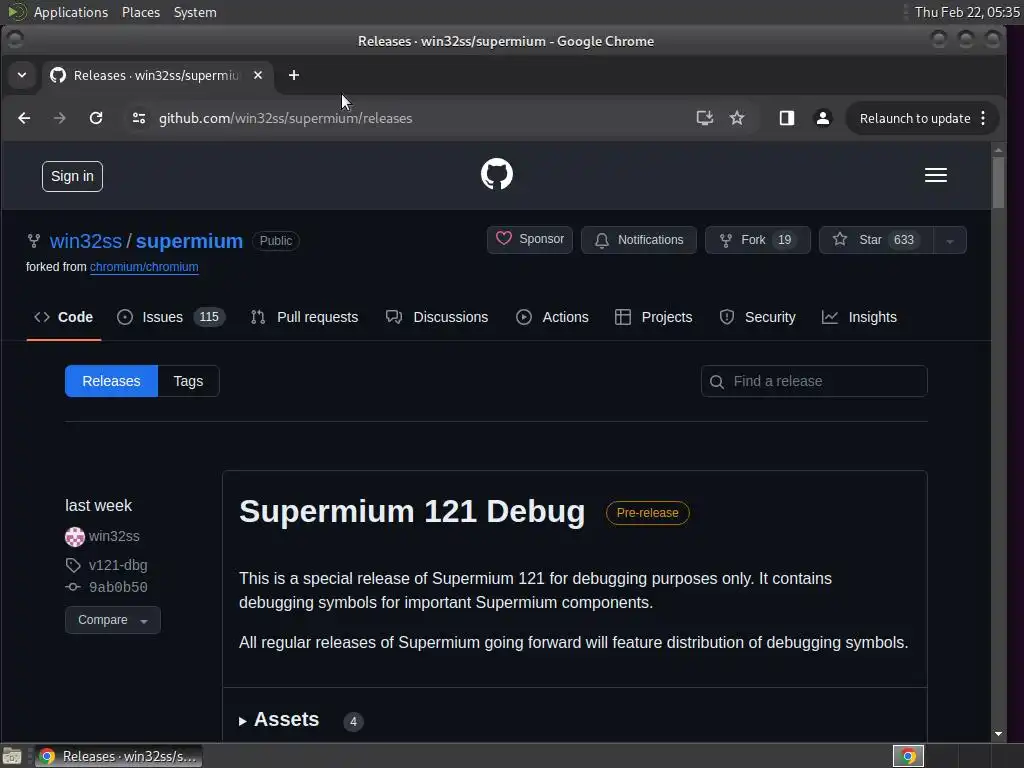Close the Releases tab
1024x768 pixels.
(x=258, y=75)
